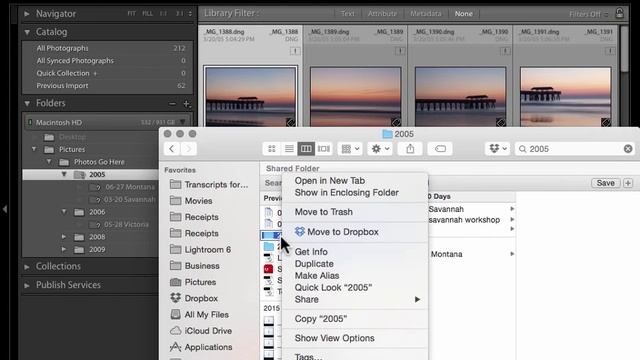Collapse the Photos Go Here folder

pos(49,162)
